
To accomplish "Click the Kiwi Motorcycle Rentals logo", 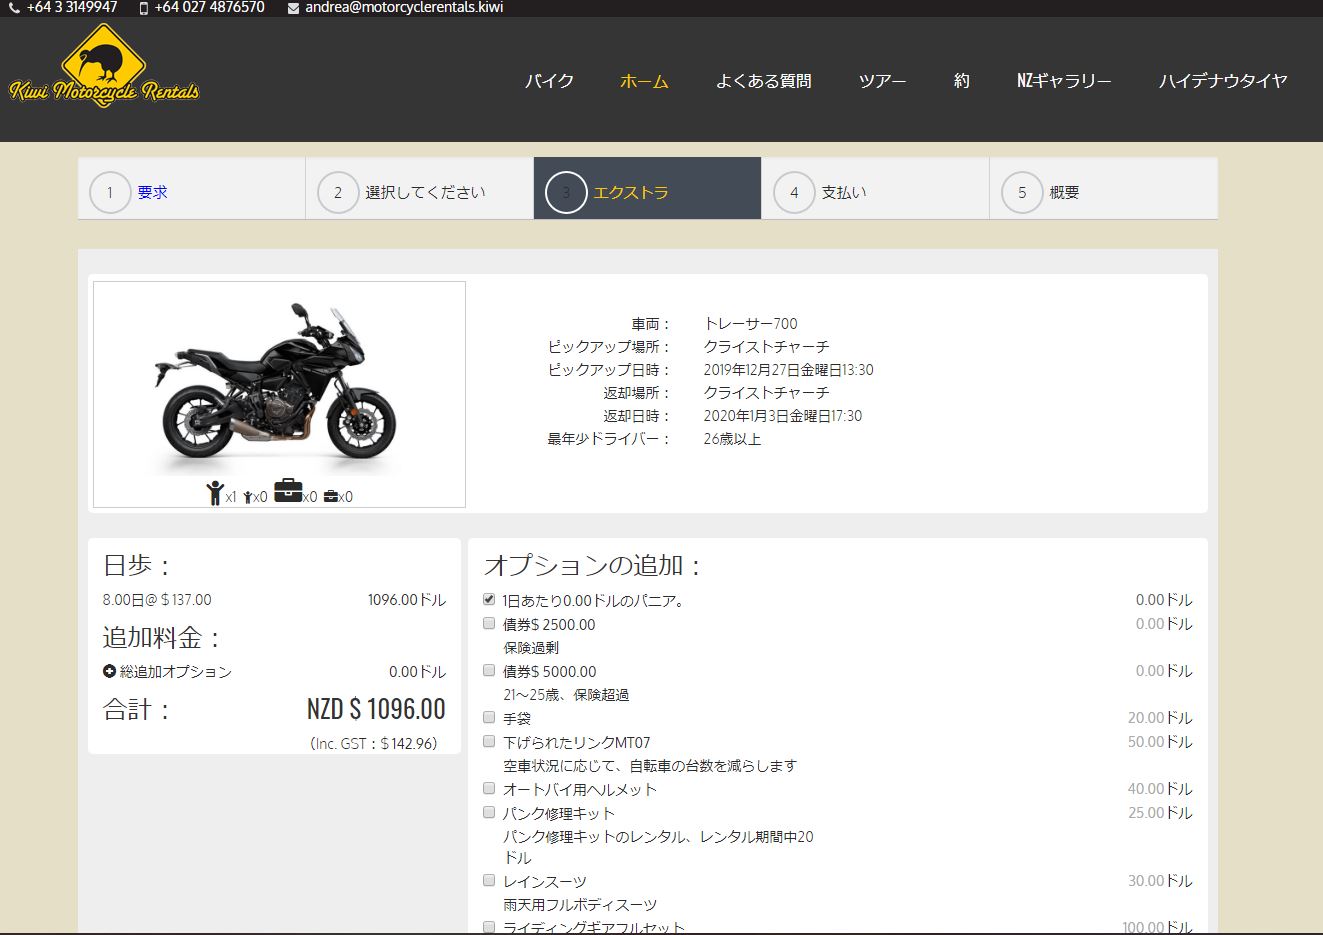I will tap(104, 68).
